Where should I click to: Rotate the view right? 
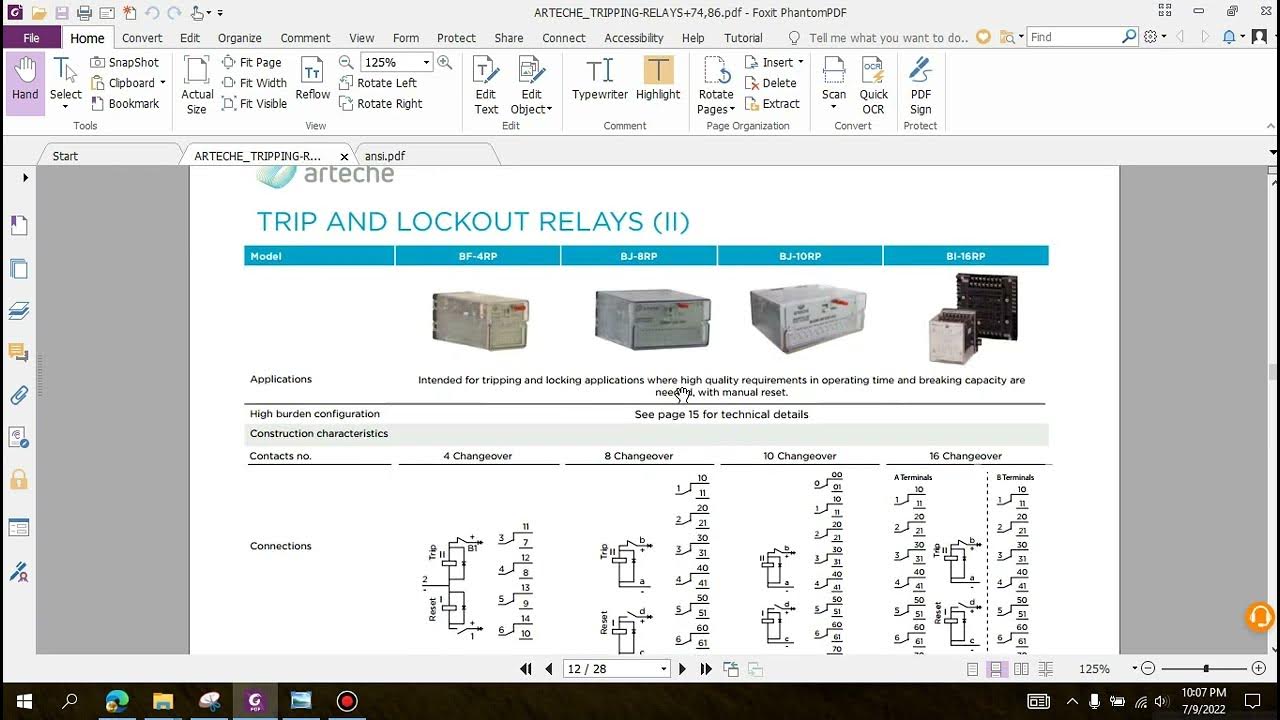click(x=381, y=103)
